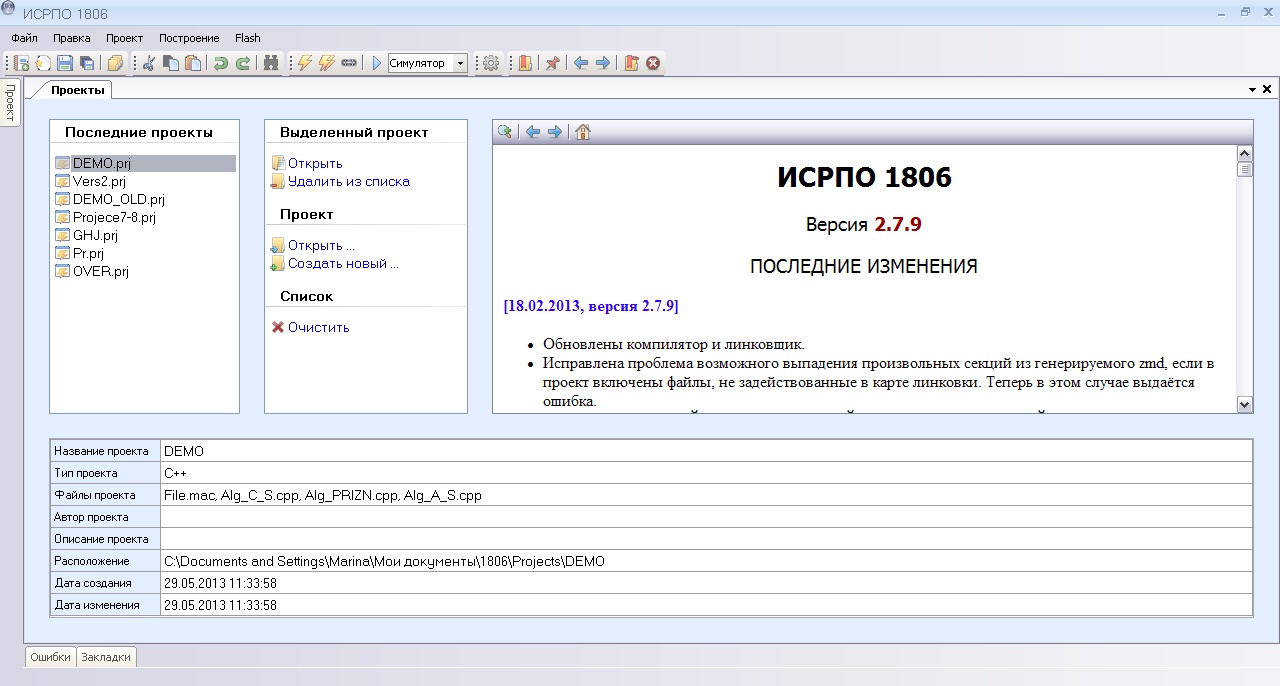Viewport: 1280px width, 686px height.
Task: Expand the tab list arrow beside Проекты
Action: pos(1252,90)
